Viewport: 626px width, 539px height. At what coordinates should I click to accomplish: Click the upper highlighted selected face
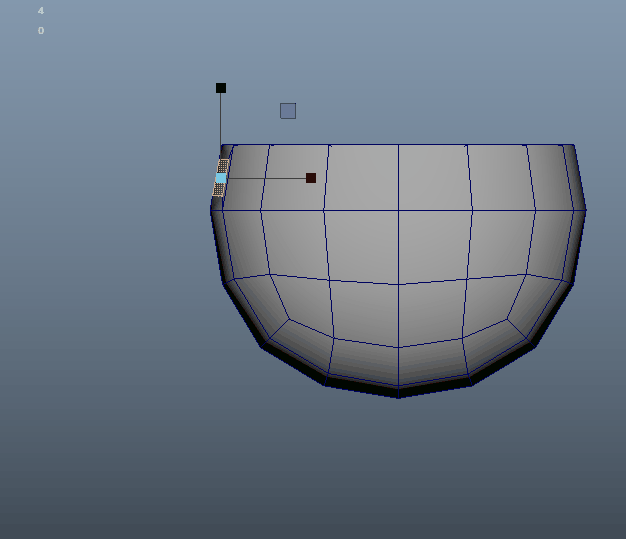[223, 166]
